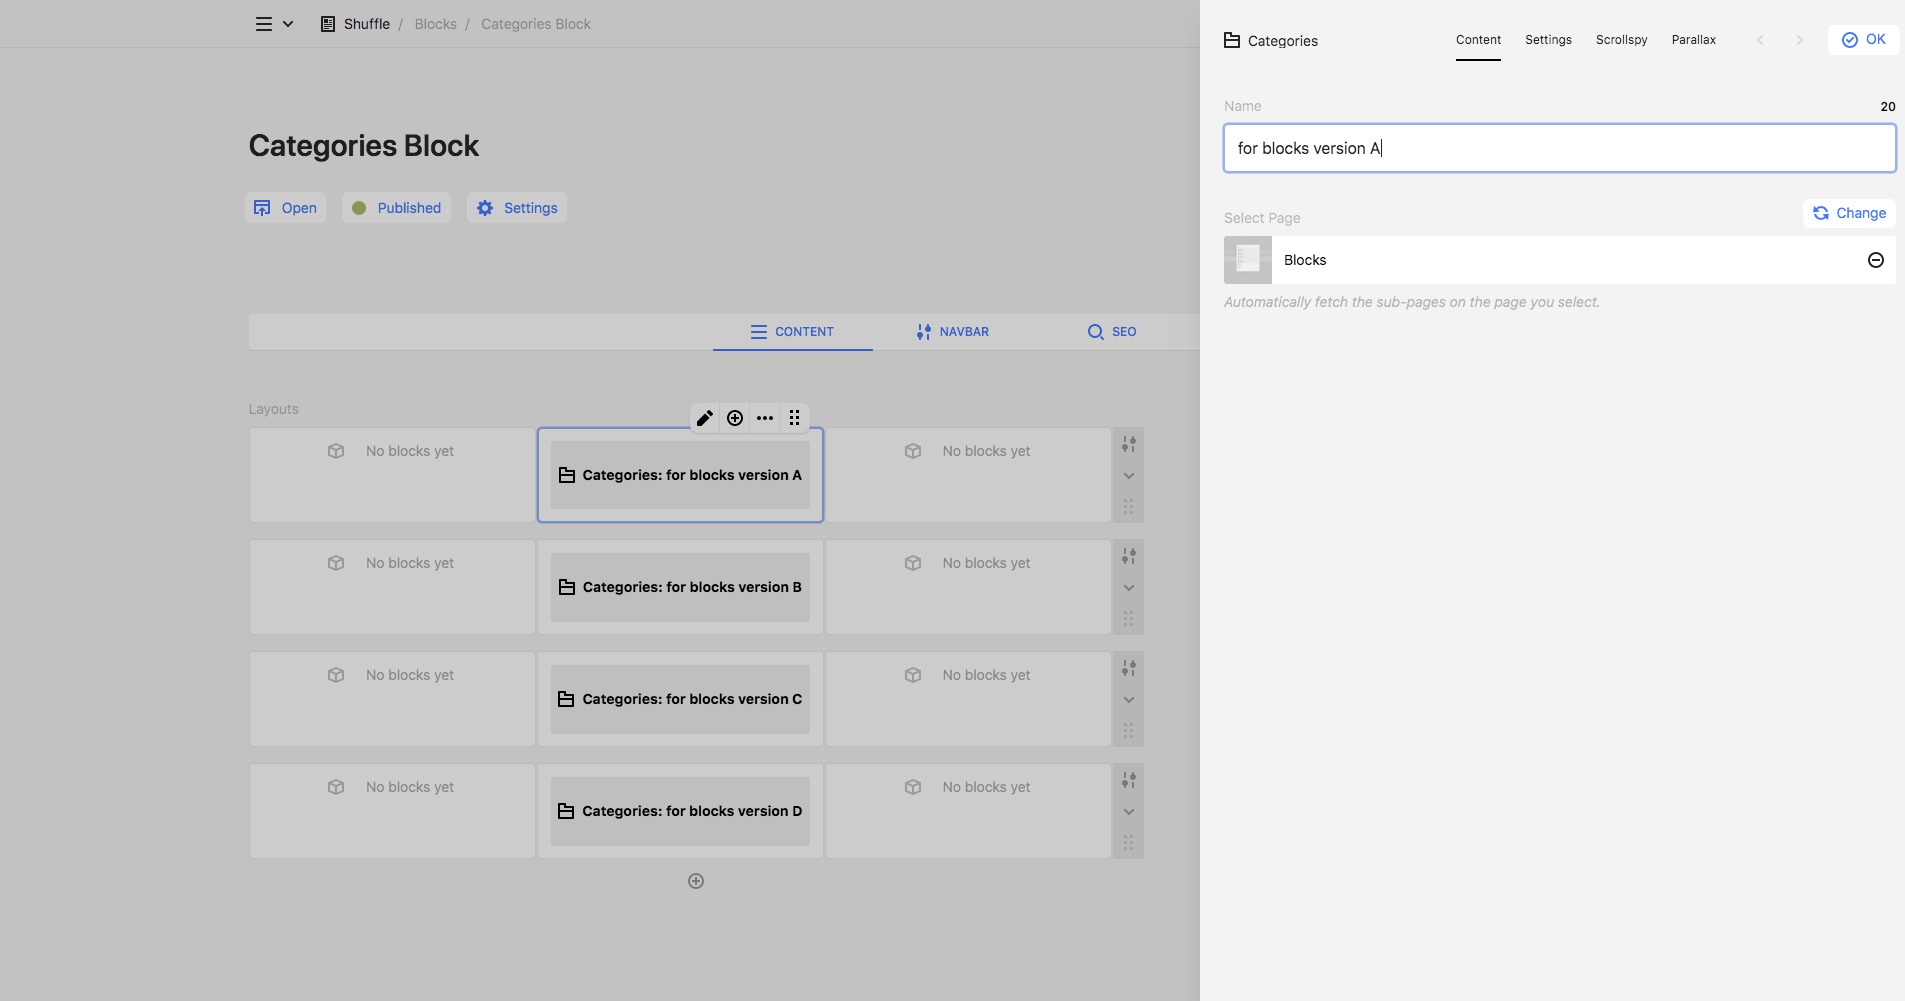Switch to the Settings tab in Categories panel
The height and width of the screenshot is (1001, 1905).
[1548, 40]
